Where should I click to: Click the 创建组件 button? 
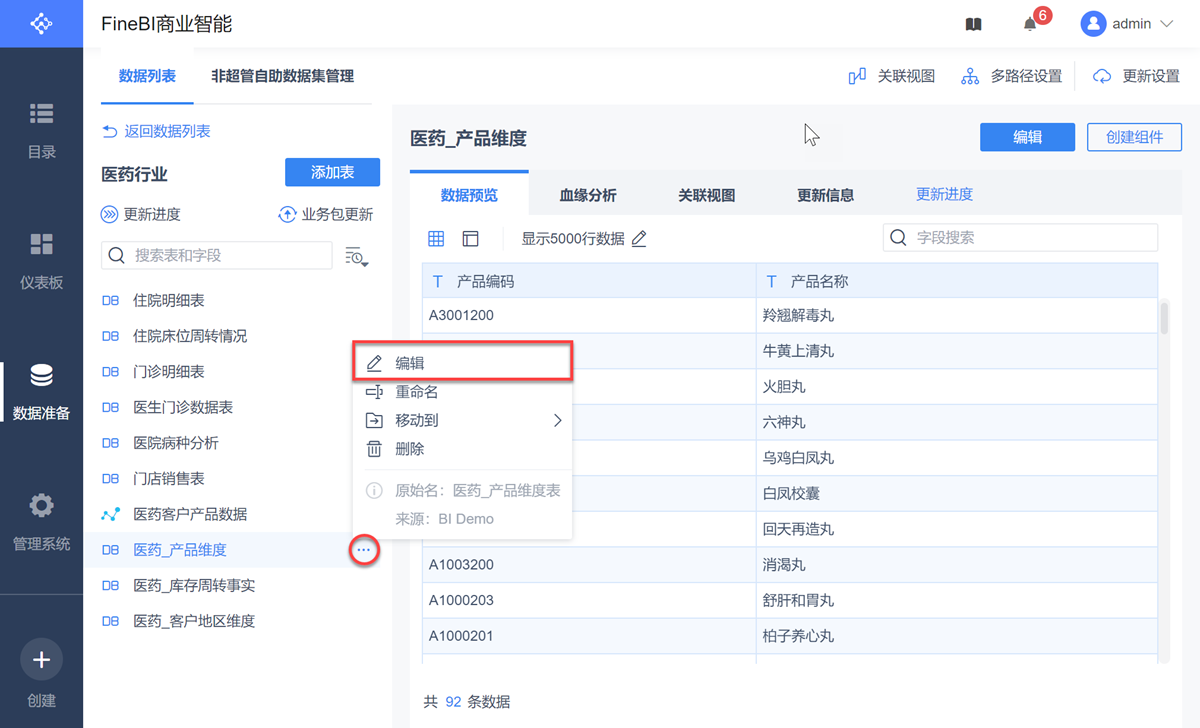[x=1134, y=138]
